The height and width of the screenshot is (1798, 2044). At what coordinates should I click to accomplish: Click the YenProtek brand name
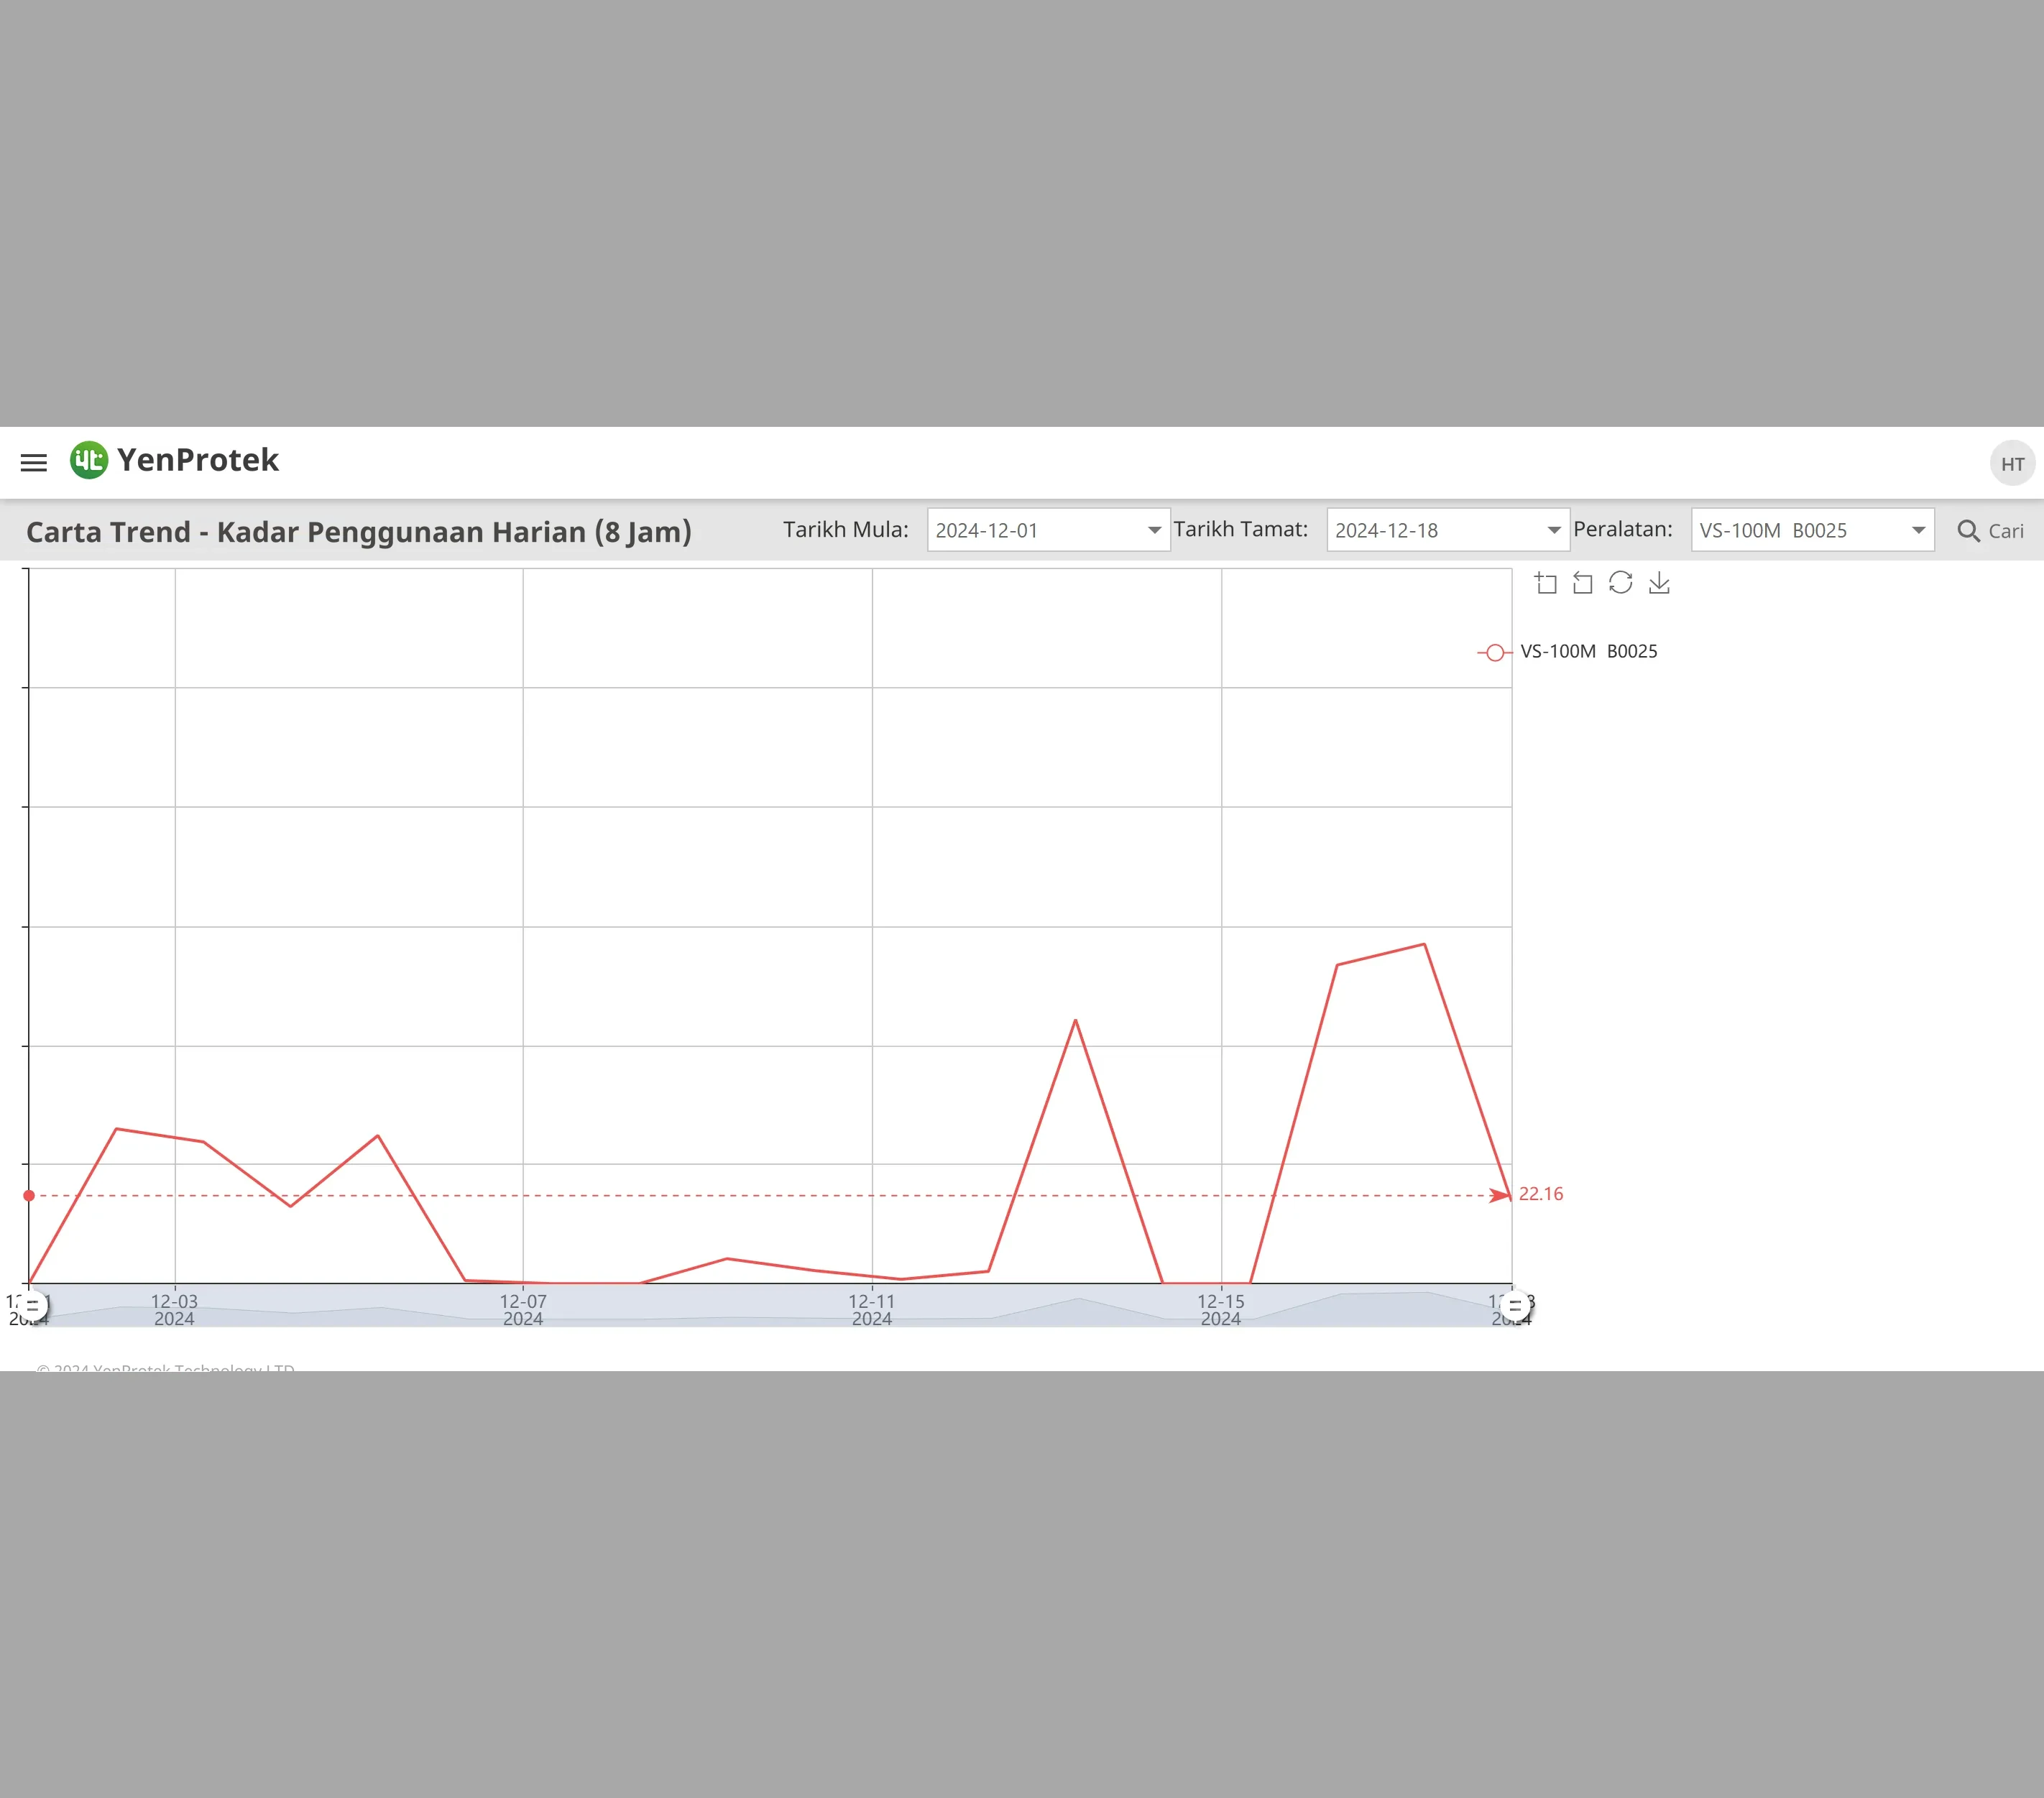coord(198,460)
